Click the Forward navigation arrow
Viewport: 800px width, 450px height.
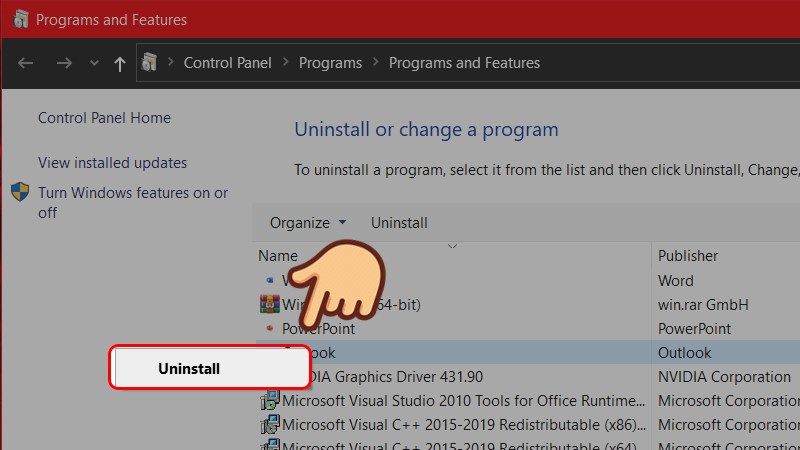(x=63, y=63)
